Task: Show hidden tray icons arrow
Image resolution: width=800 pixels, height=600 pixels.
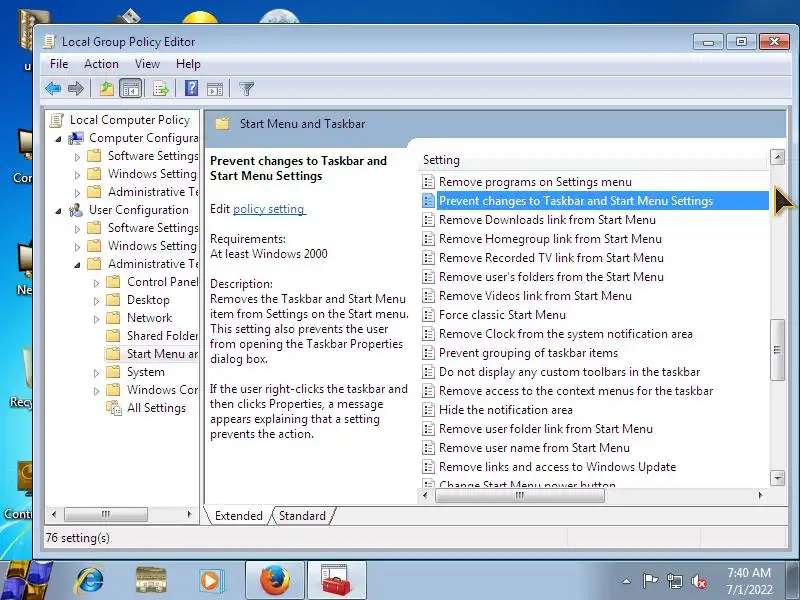Action: click(626, 581)
